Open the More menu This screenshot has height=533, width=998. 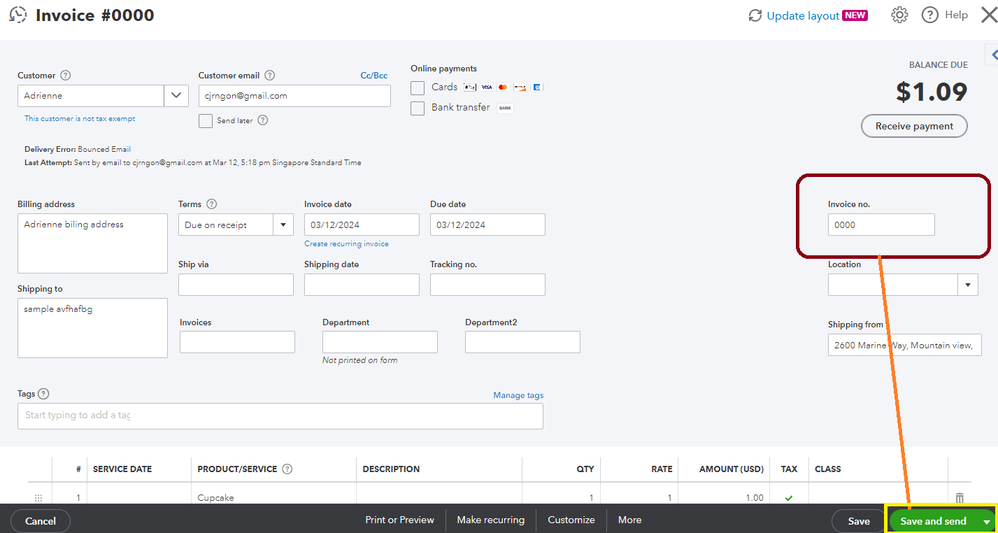click(x=629, y=520)
